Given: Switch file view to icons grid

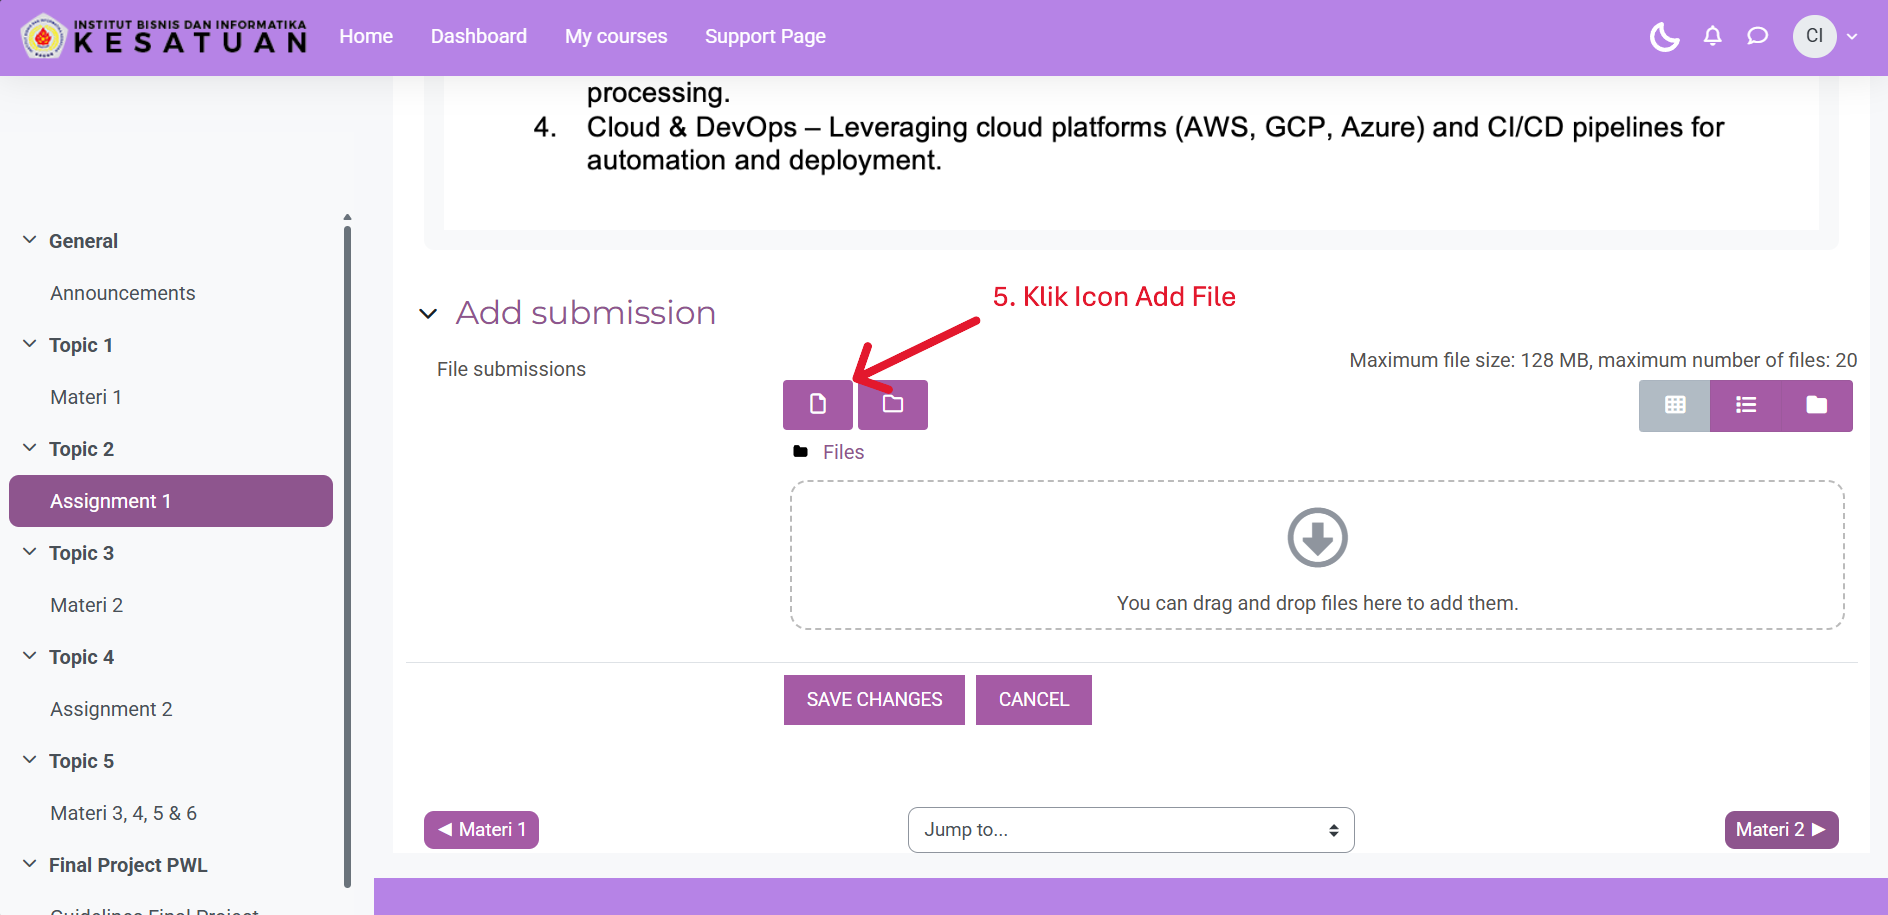Looking at the screenshot, I should tap(1674, 405).
